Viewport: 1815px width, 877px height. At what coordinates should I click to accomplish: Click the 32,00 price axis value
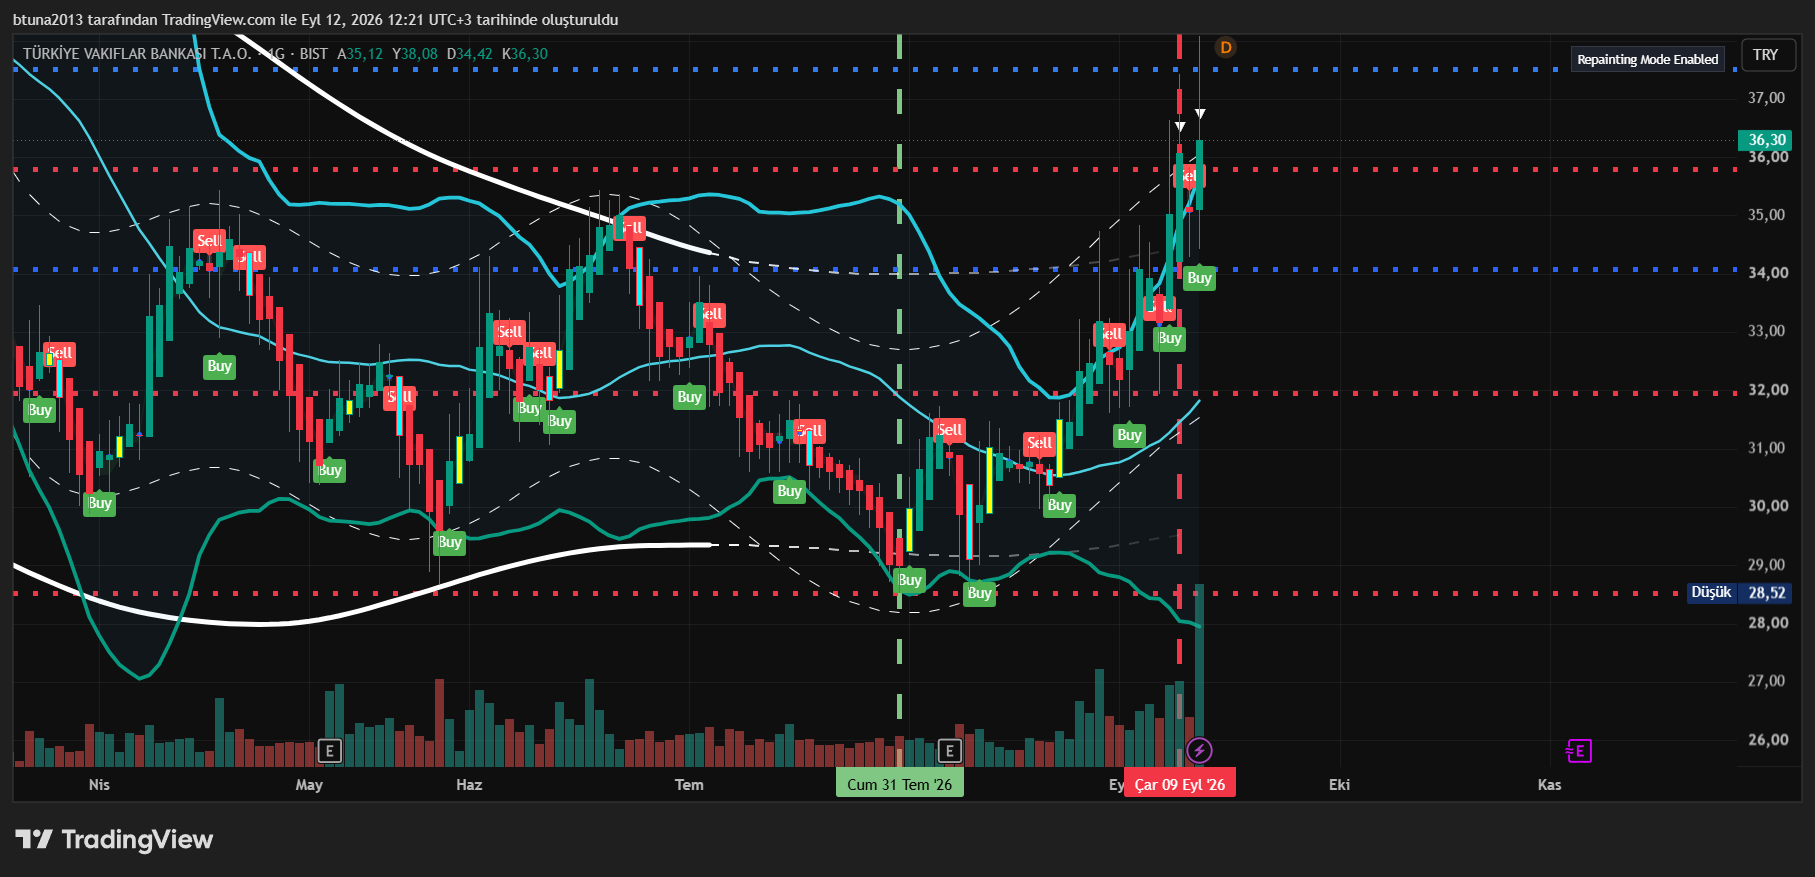point(1767,390)
